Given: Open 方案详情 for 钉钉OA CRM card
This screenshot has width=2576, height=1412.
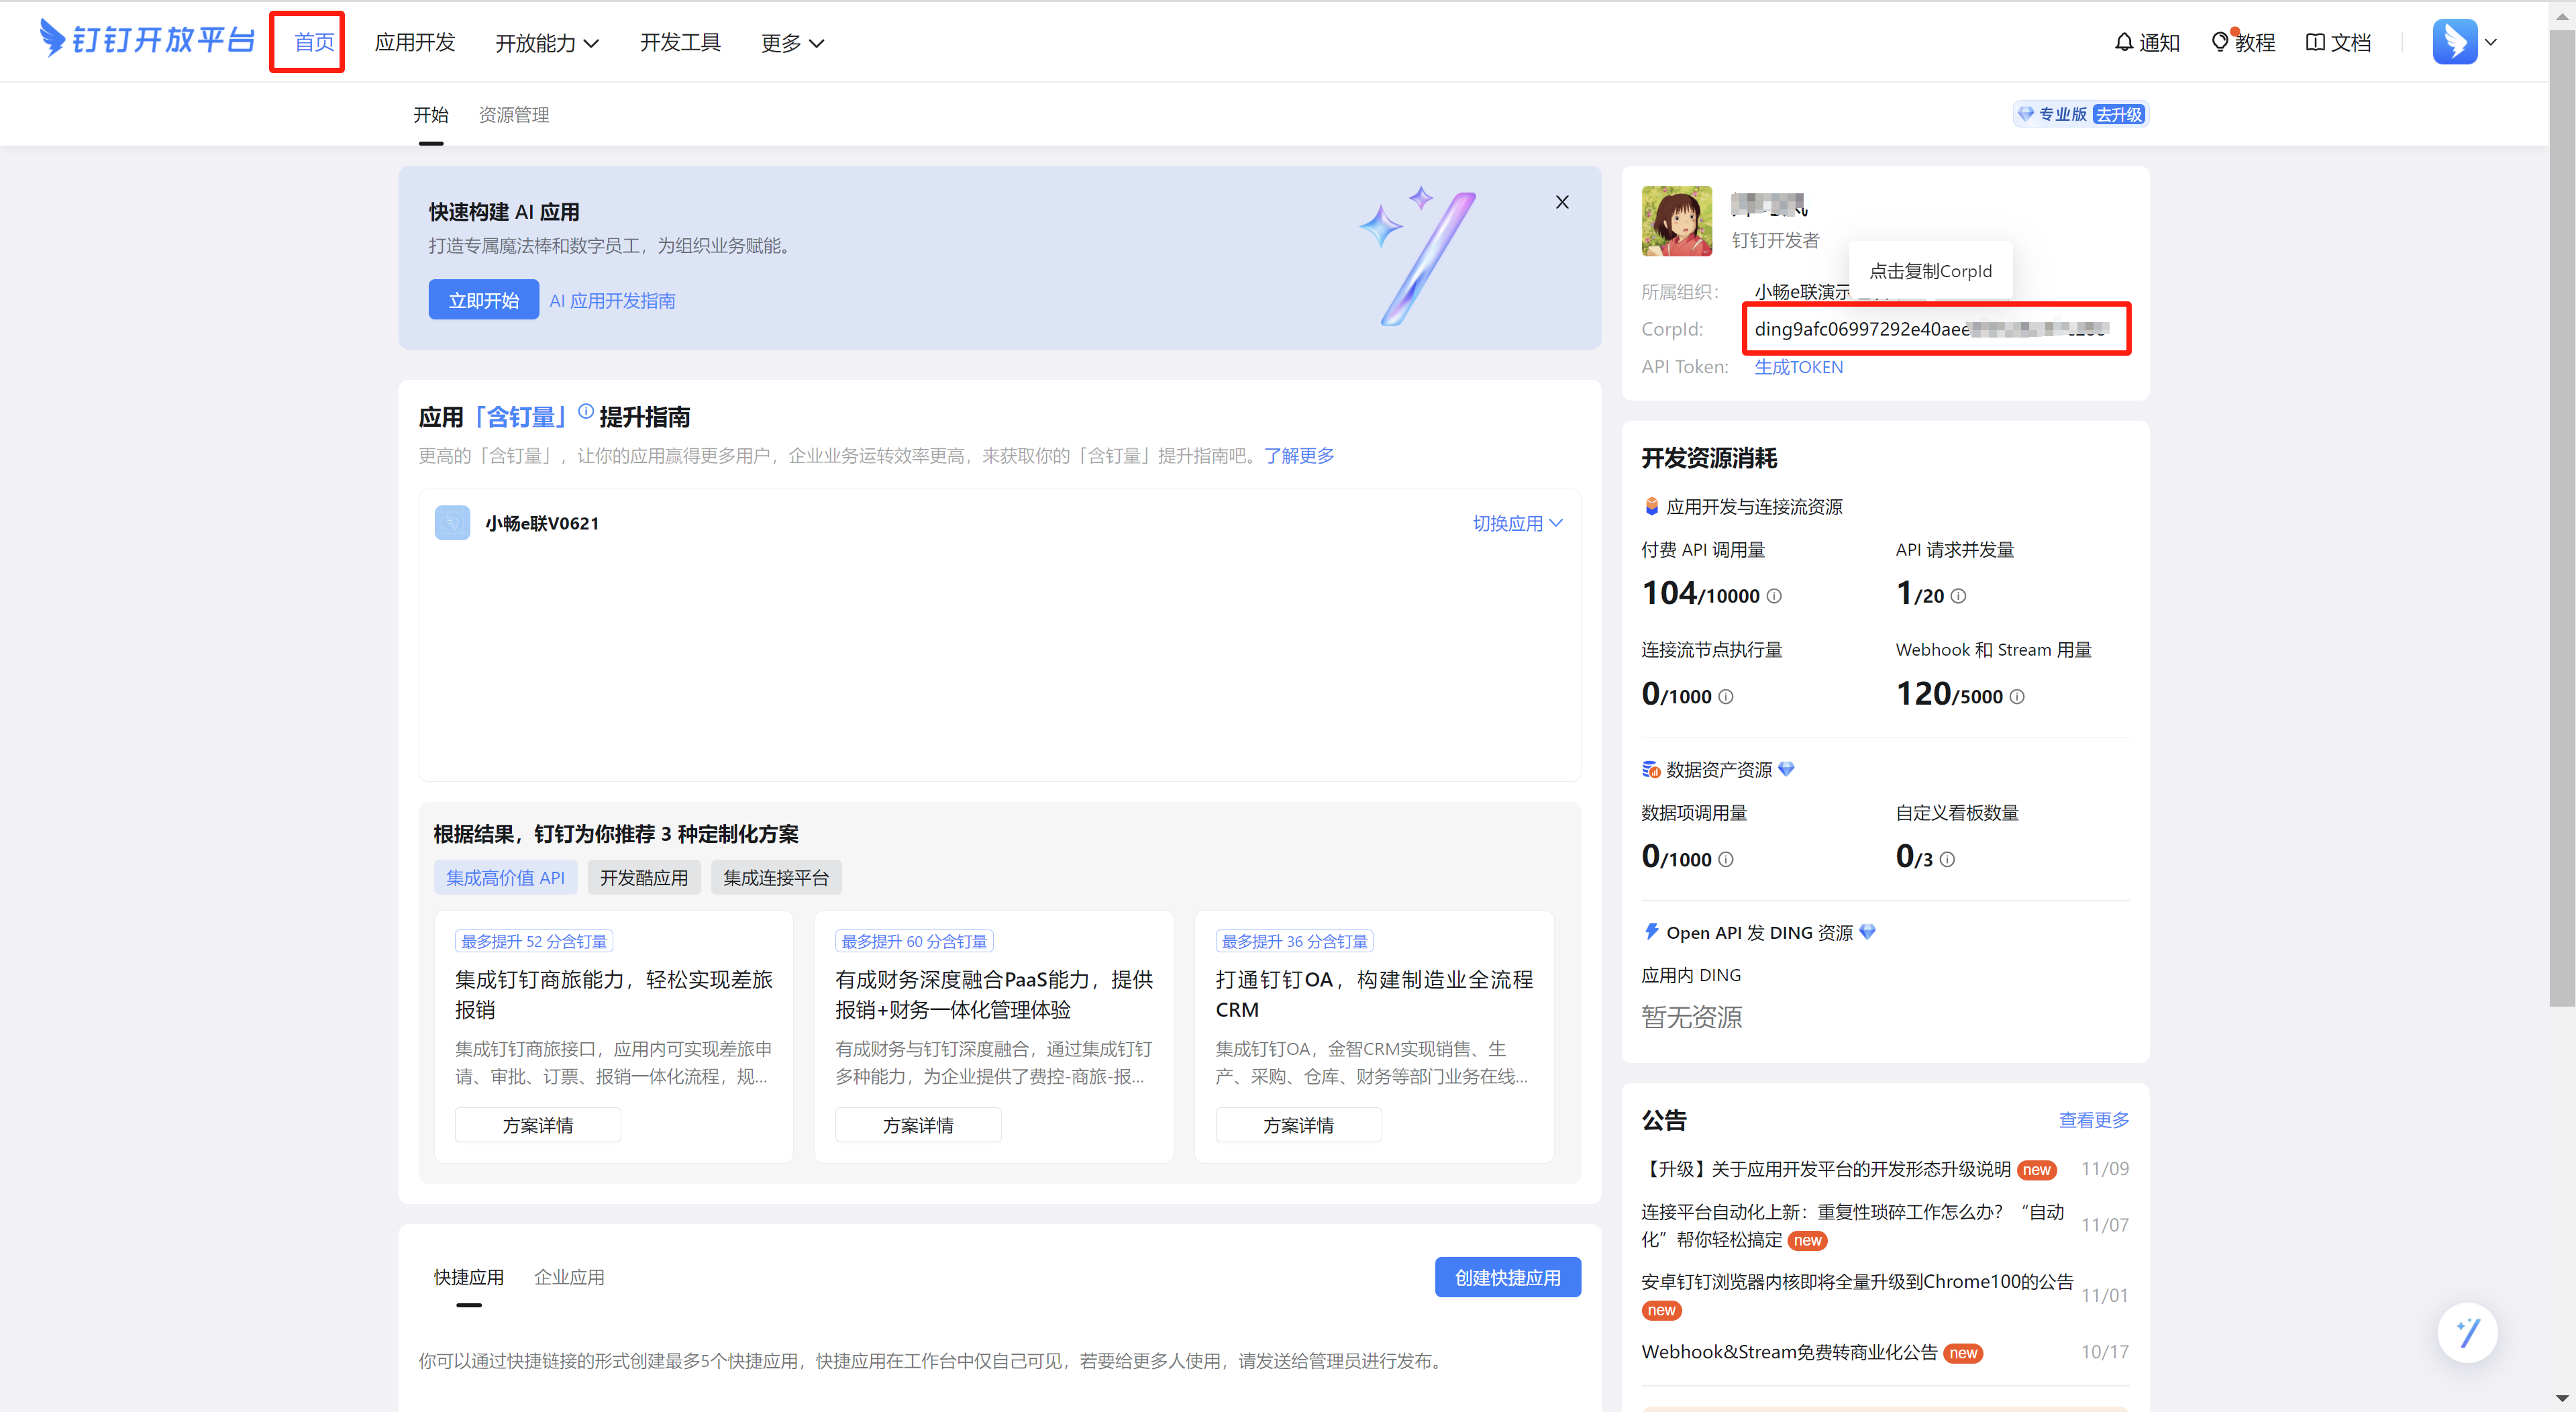Looking at the screenshot, I should coord(1298,1125).
